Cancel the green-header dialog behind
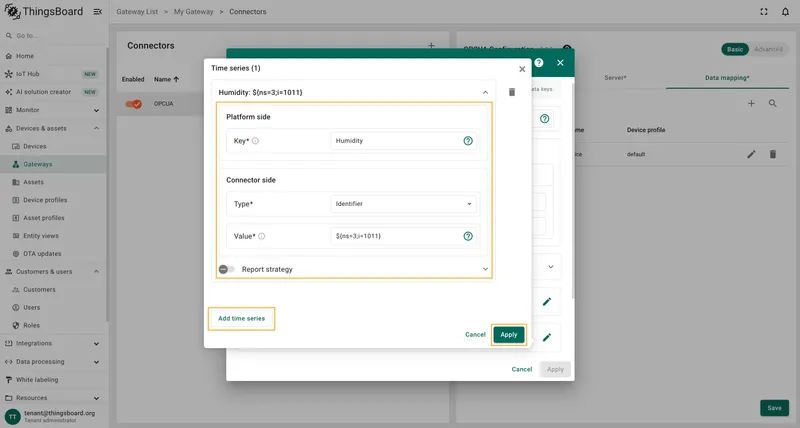Viewport: 800px width, 428px height. click(x=521, y=369)
